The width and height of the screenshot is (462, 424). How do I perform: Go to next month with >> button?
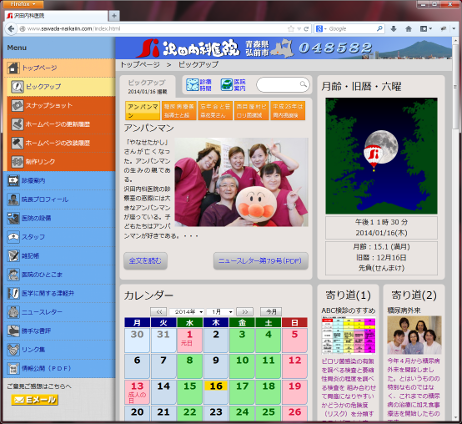[x=245, y=312]
